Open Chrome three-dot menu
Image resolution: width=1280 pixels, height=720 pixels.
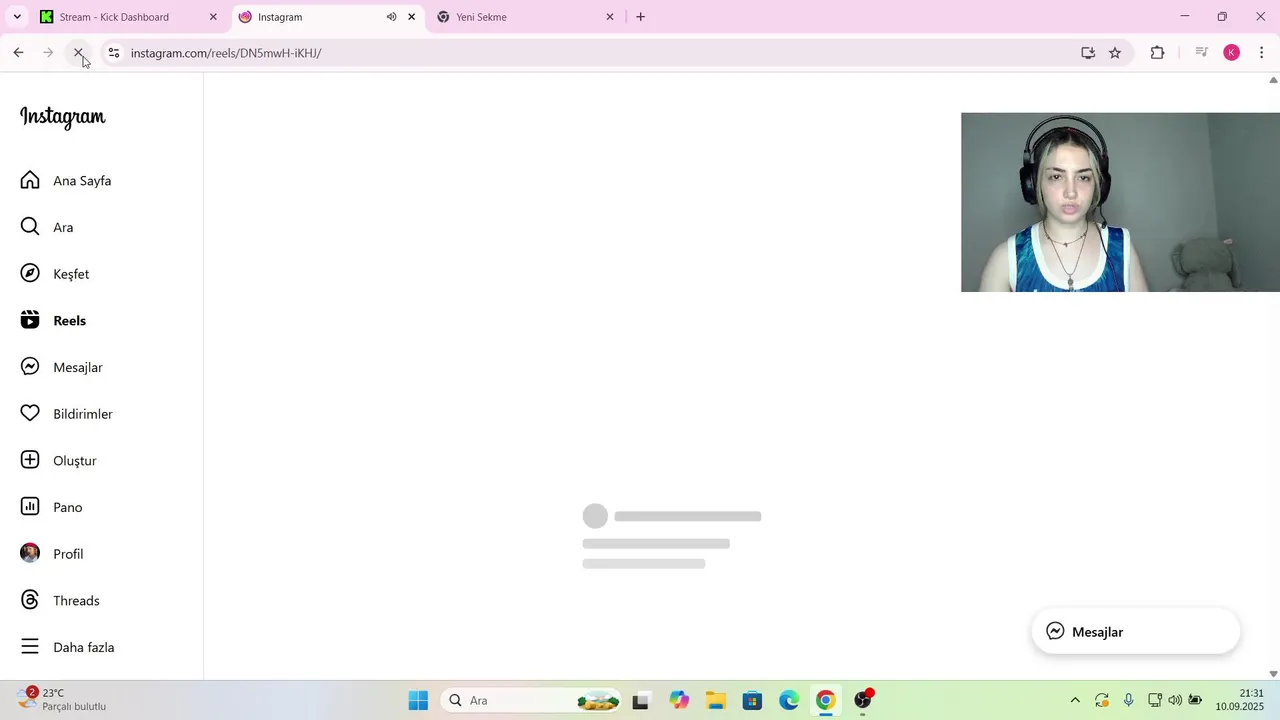(x=1261, y=53)
